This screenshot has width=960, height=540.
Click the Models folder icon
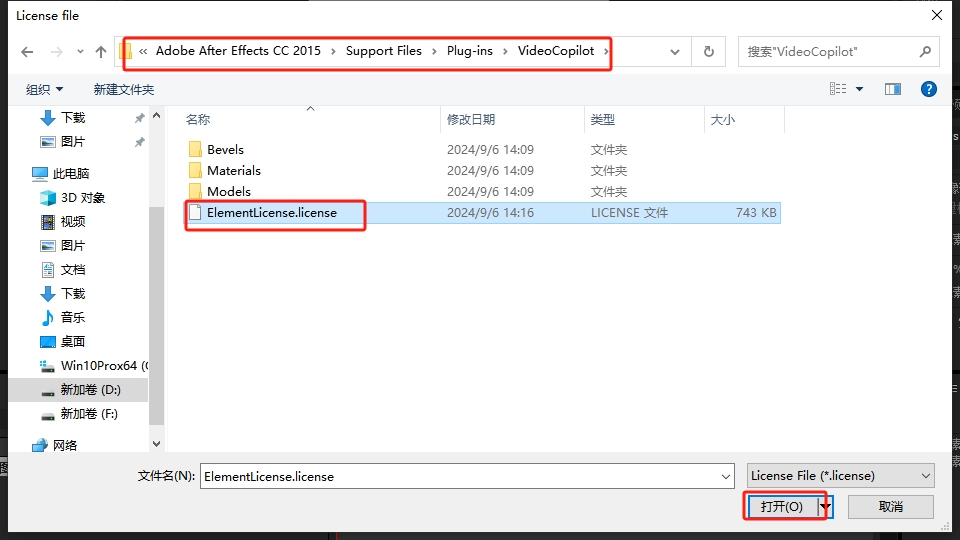[x=195, y=191]
